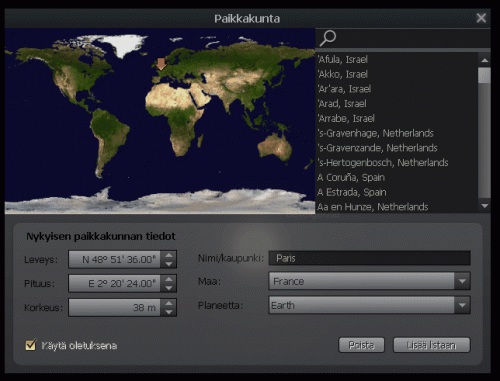500x381 pixels.
Task: Click the city list scroll down arrow
Action: click(x=484, y=206)
